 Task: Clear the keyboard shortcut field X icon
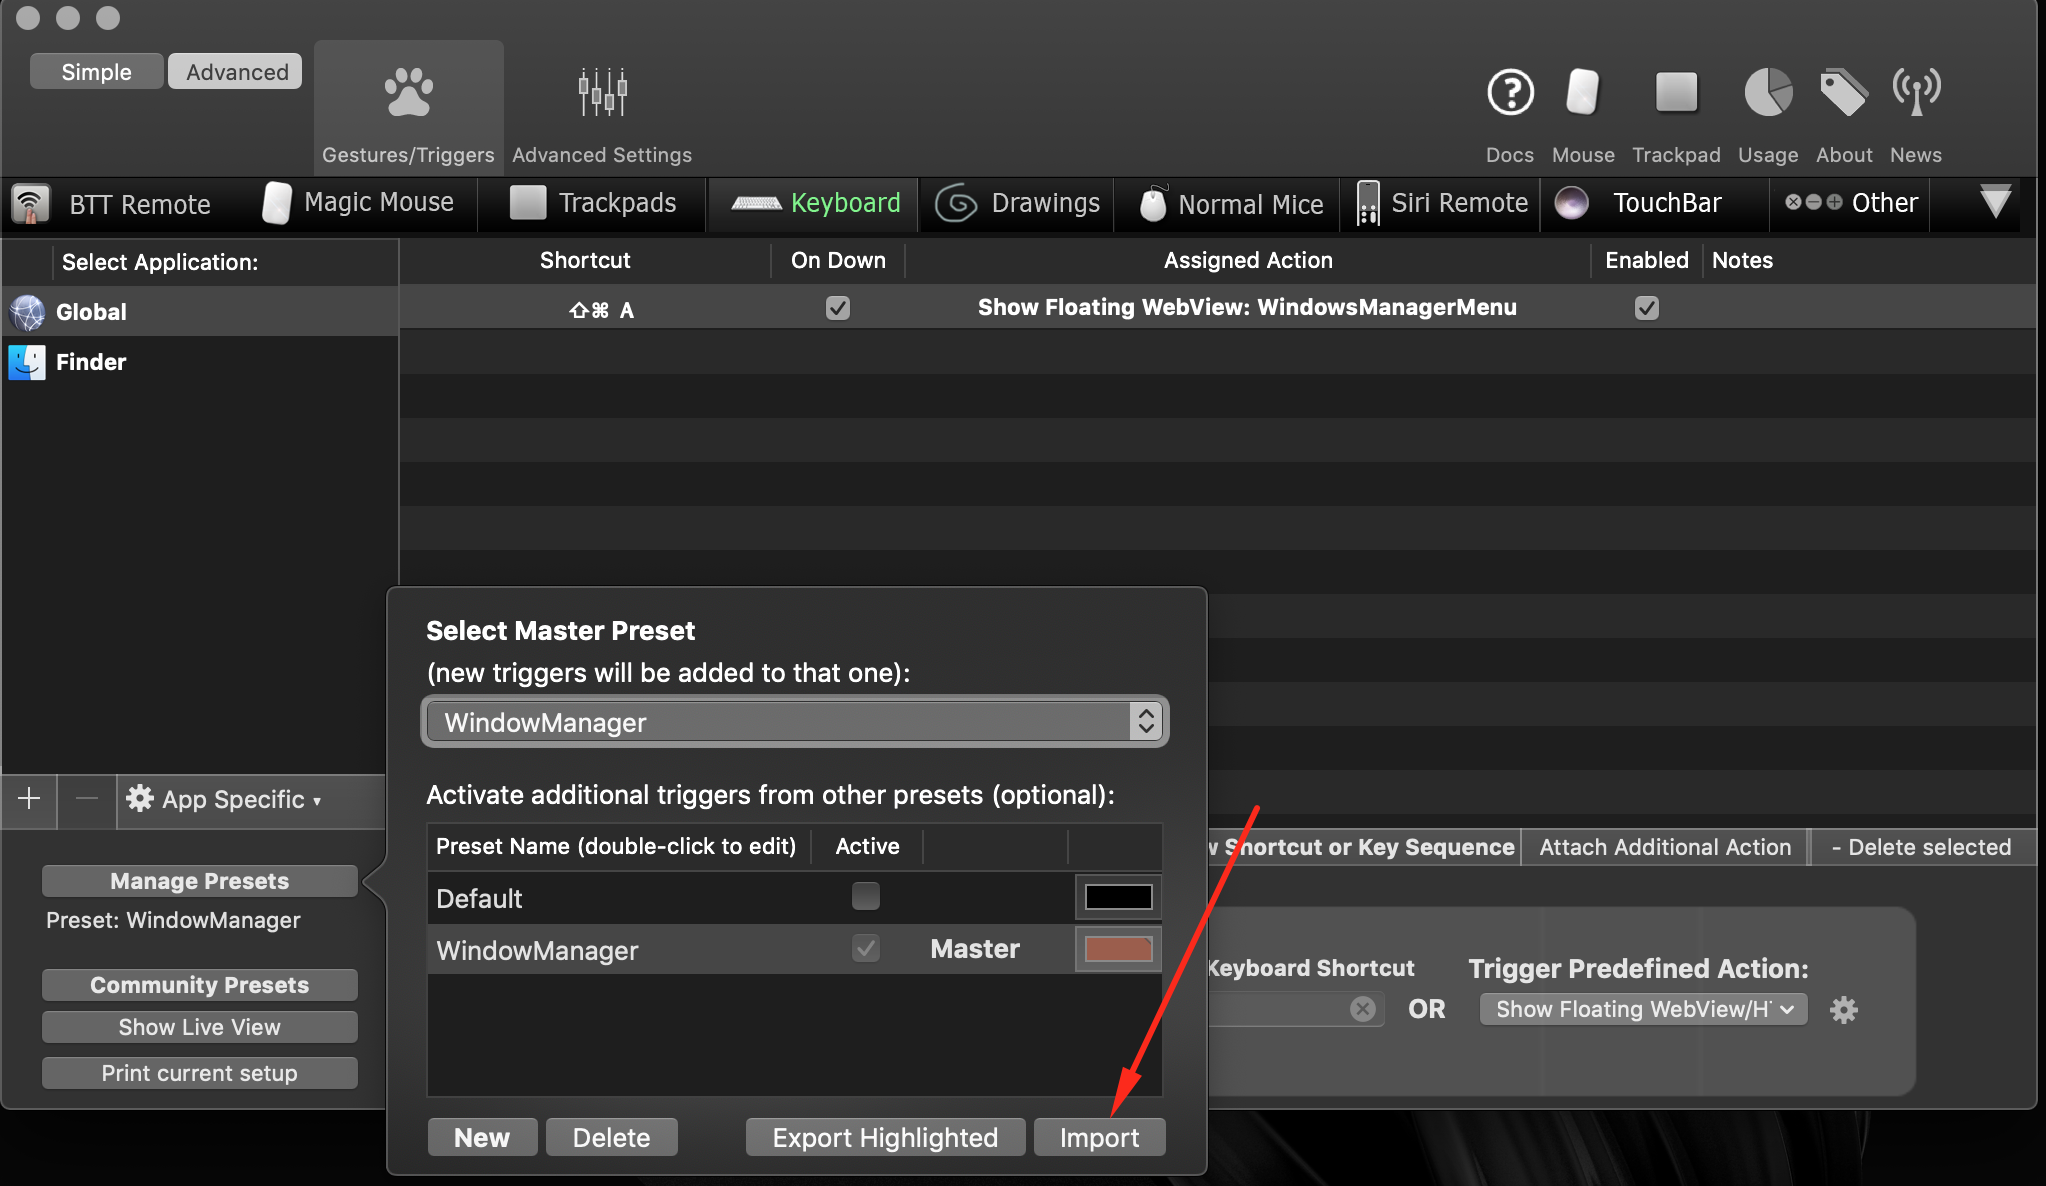[1362, 1009]
